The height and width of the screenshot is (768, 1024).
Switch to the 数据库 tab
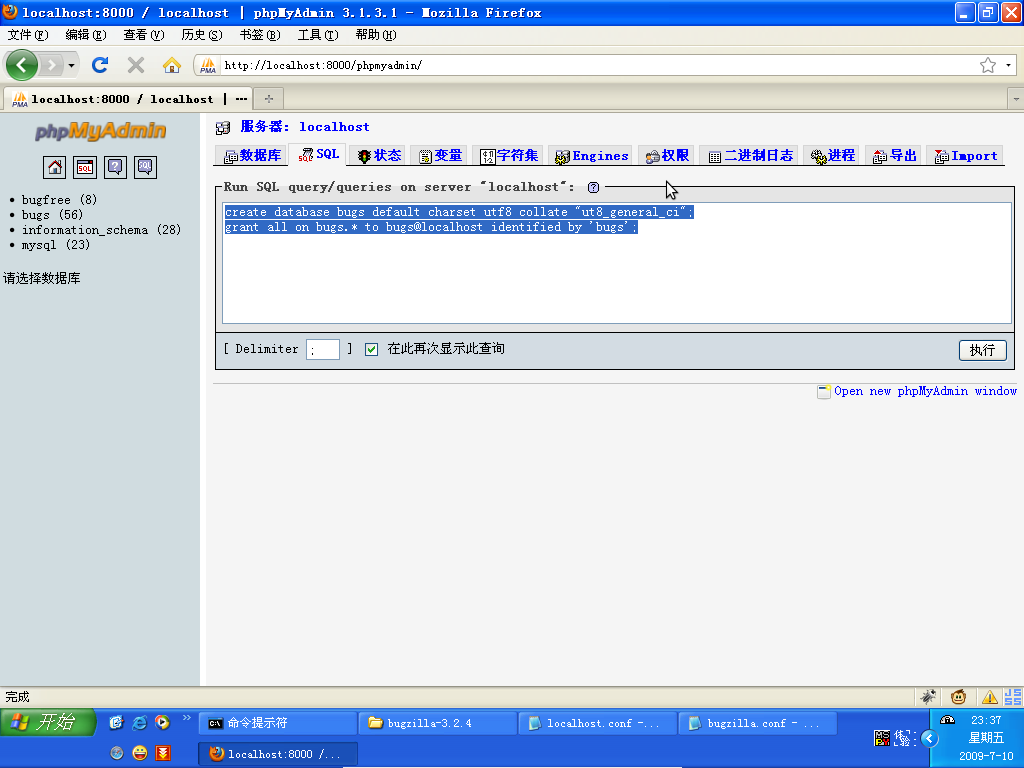[x=252, y=155]
